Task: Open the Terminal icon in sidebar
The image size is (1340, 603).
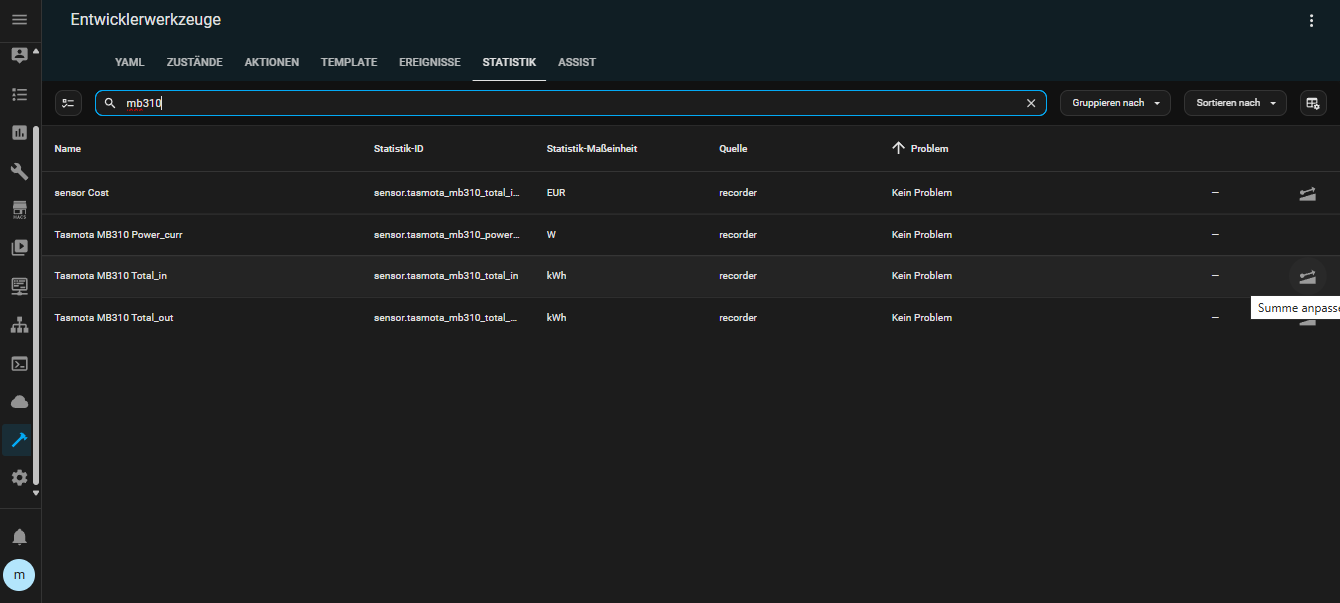Action: coord(19,364)
